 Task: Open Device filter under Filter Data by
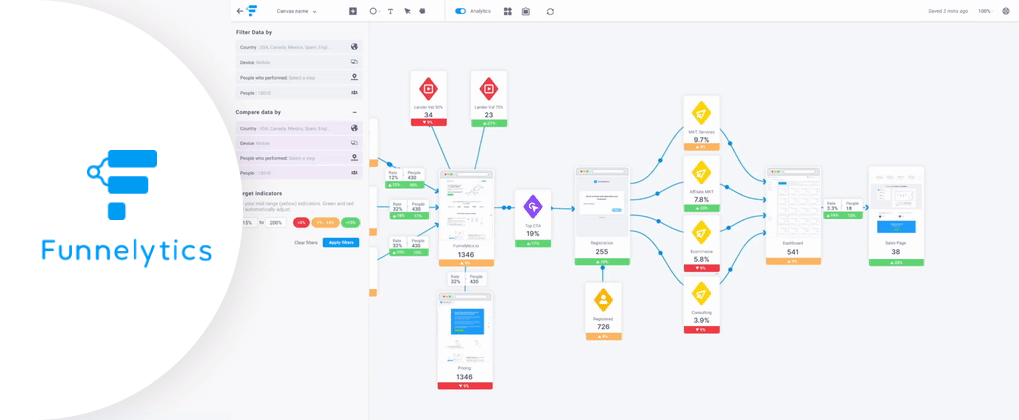(299, 62)
